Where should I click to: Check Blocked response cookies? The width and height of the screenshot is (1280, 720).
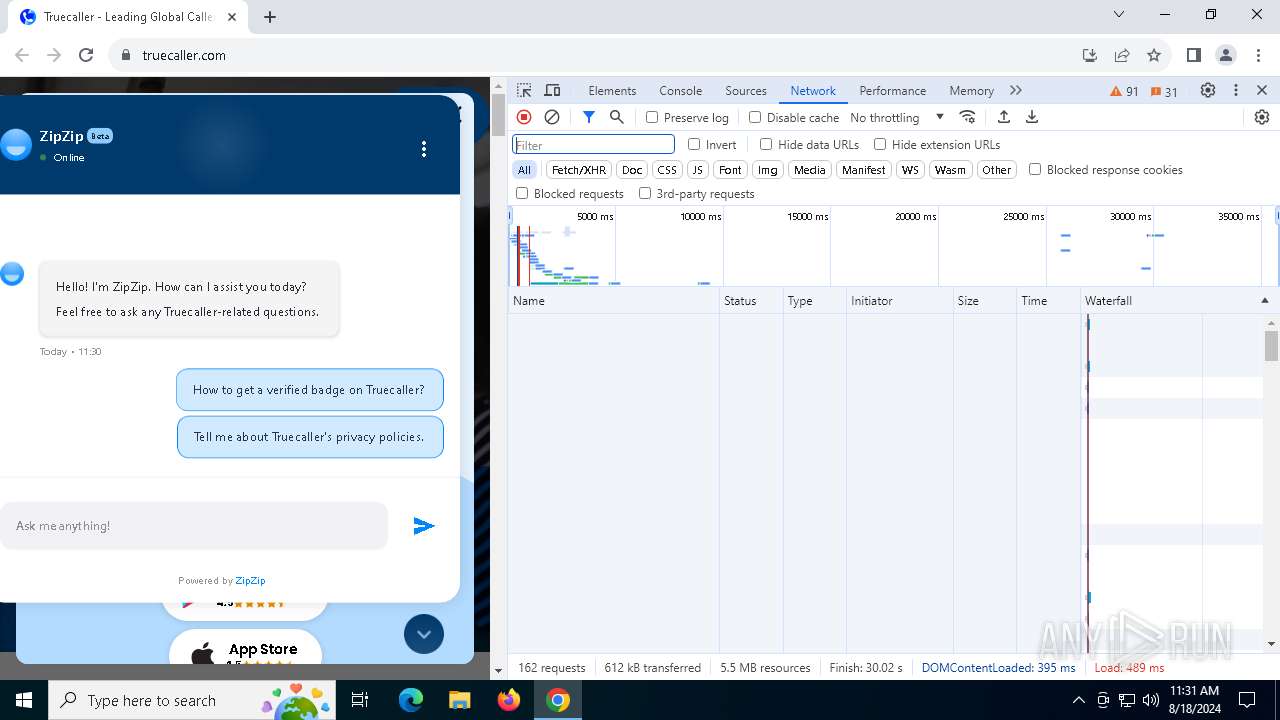[1035, 169]
